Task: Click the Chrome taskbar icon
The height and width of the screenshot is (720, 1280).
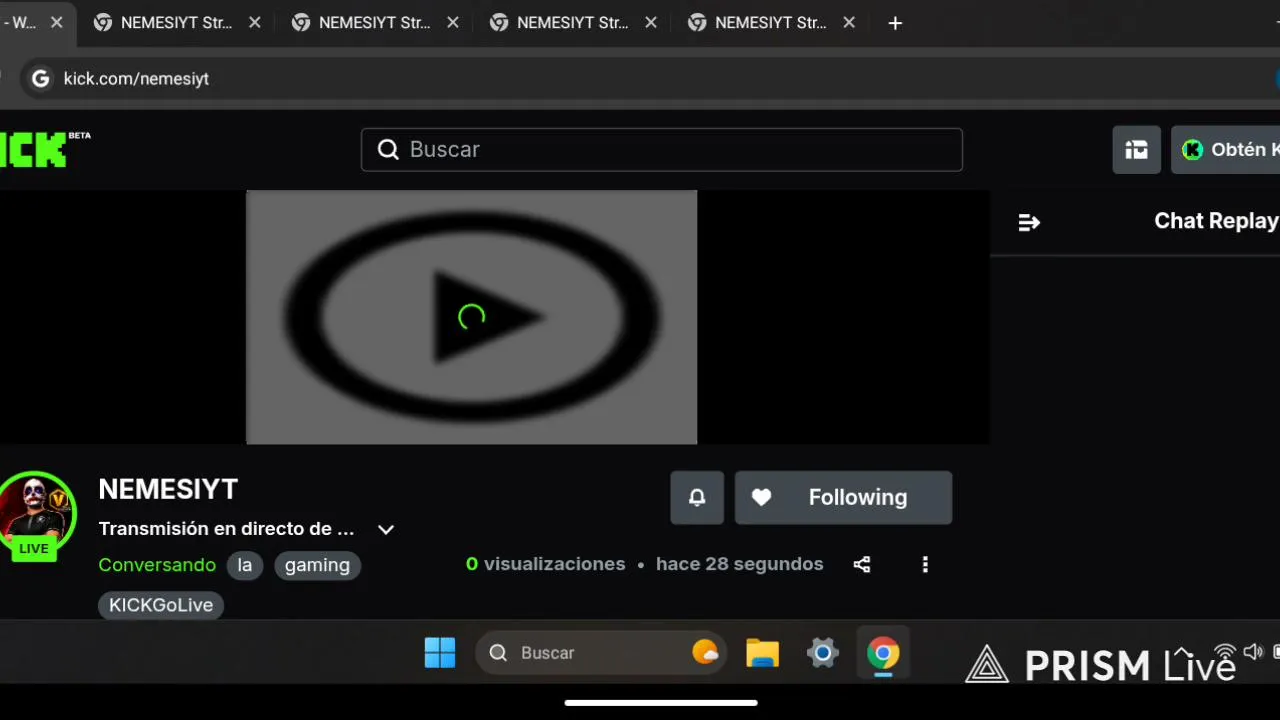Action: click(x=883, y=654)
